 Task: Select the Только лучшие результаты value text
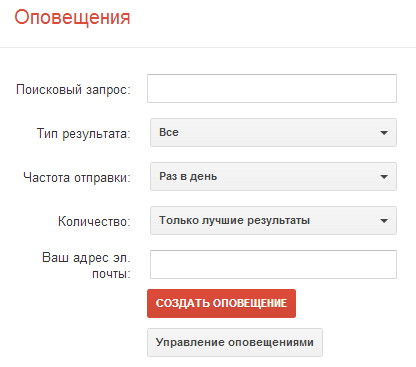235,220
